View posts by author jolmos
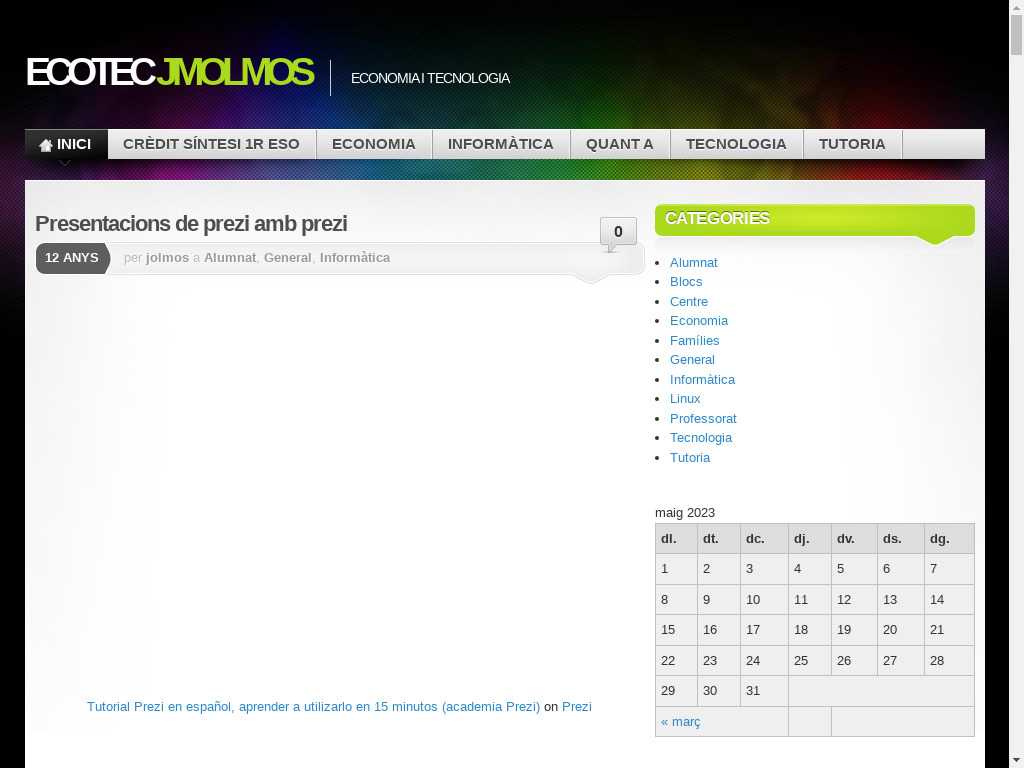This screenshot has width=1024, height=768. 167,258
